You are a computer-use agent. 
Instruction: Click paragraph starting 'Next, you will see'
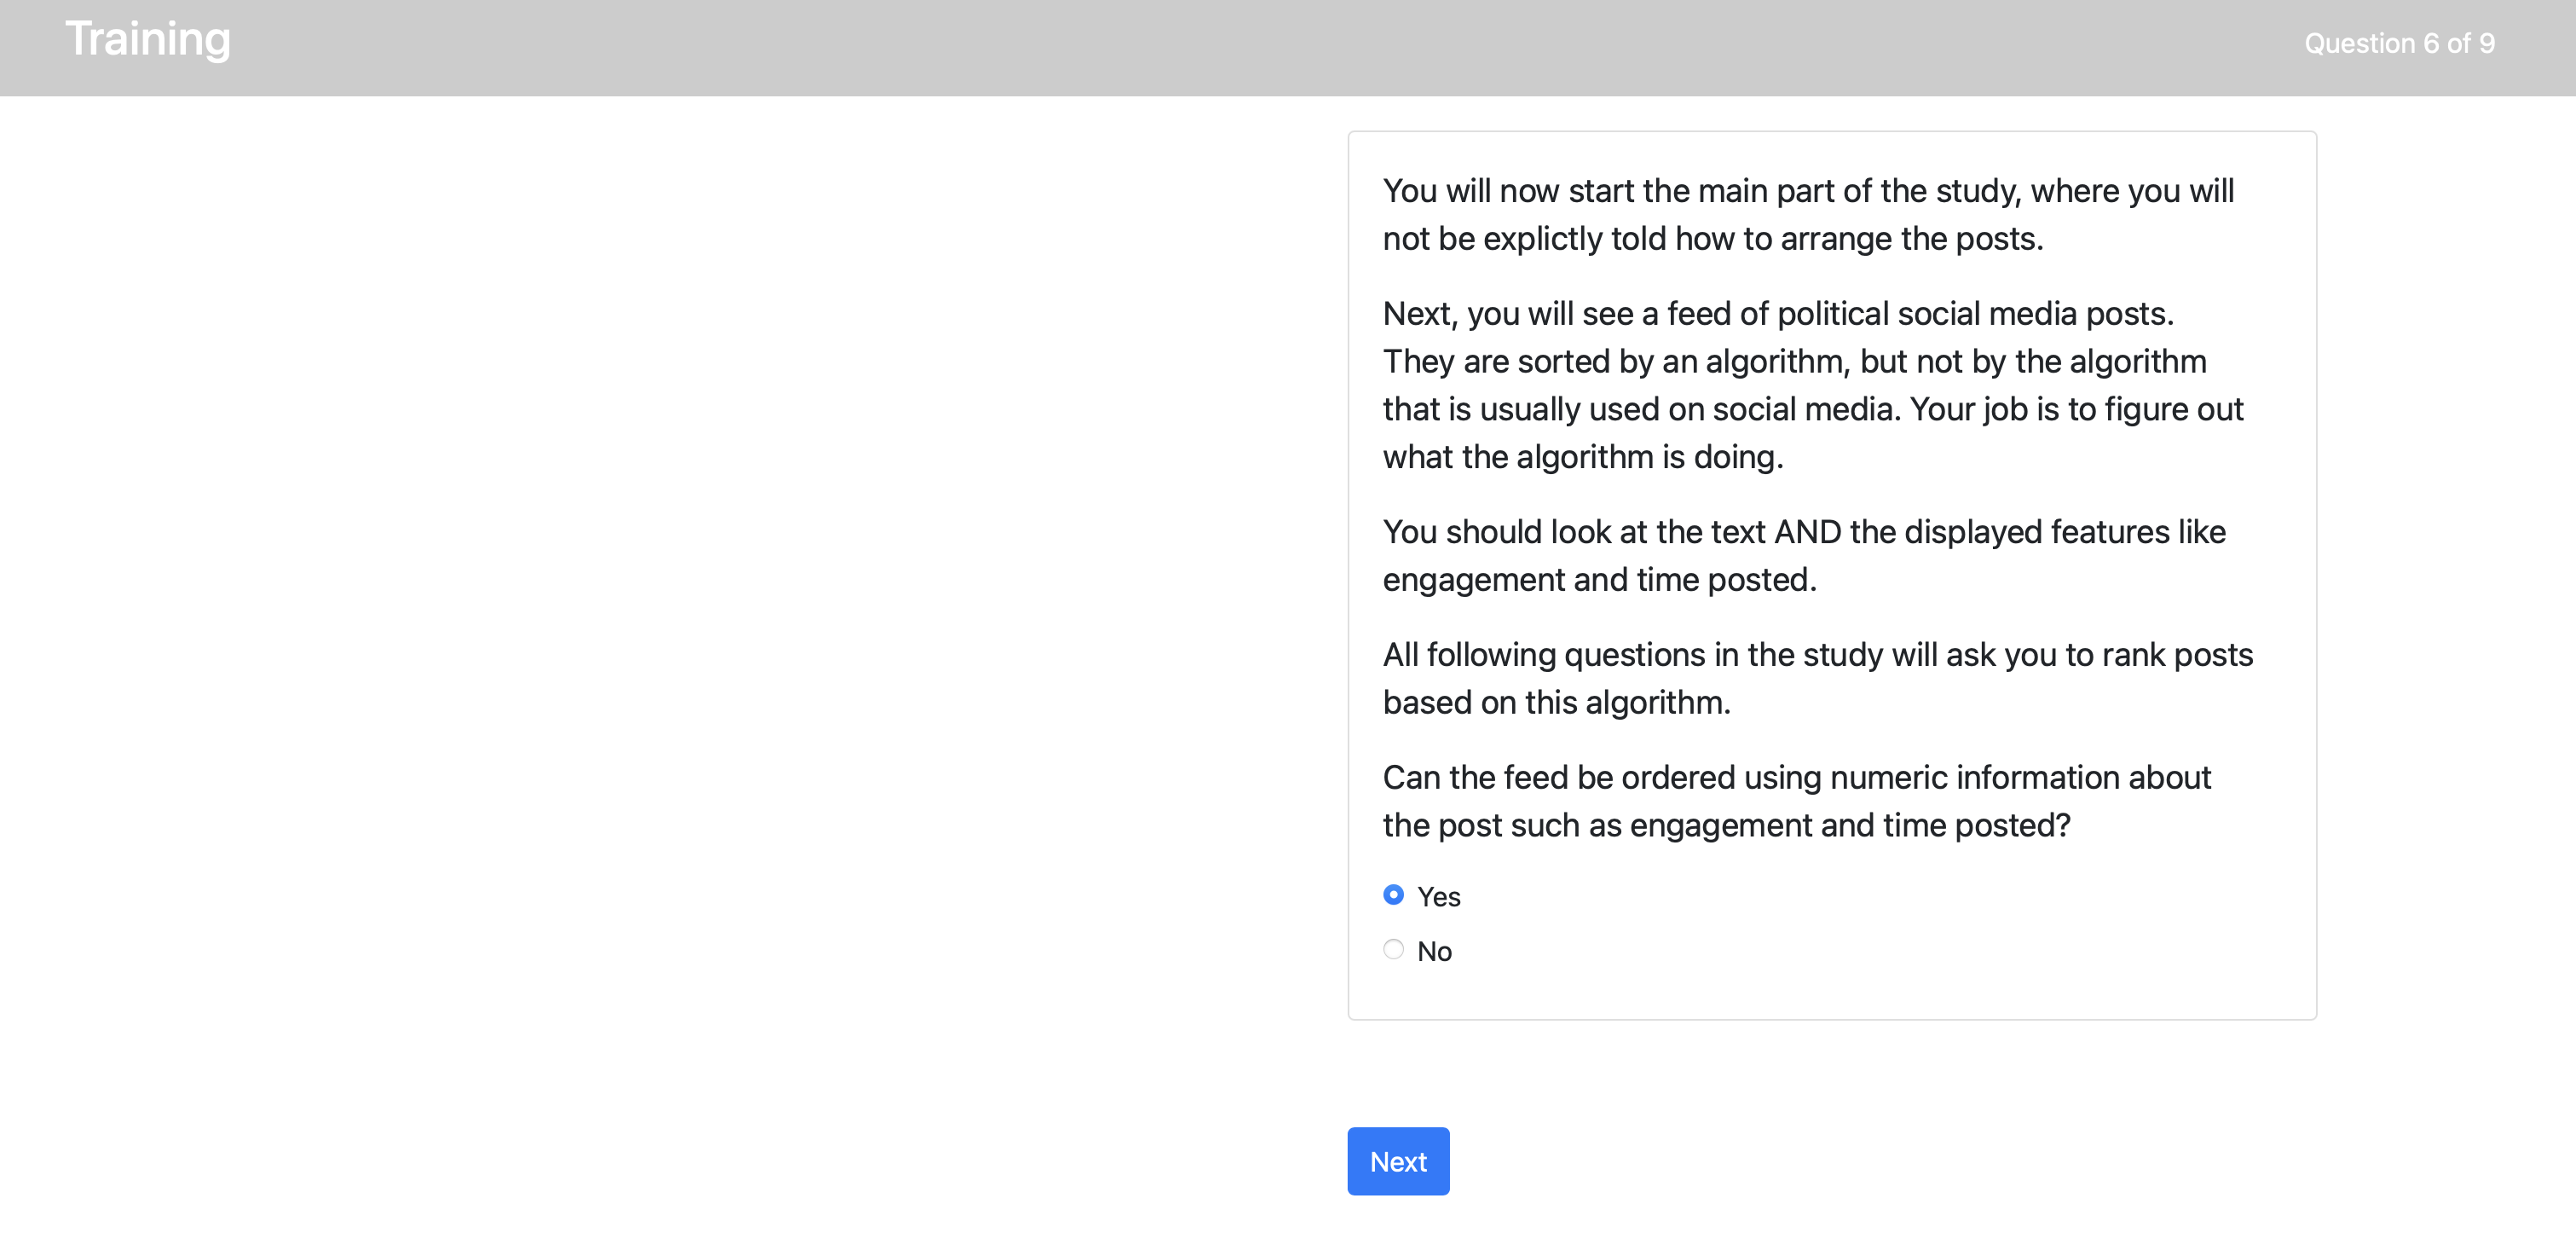(x=1812, y=385)
